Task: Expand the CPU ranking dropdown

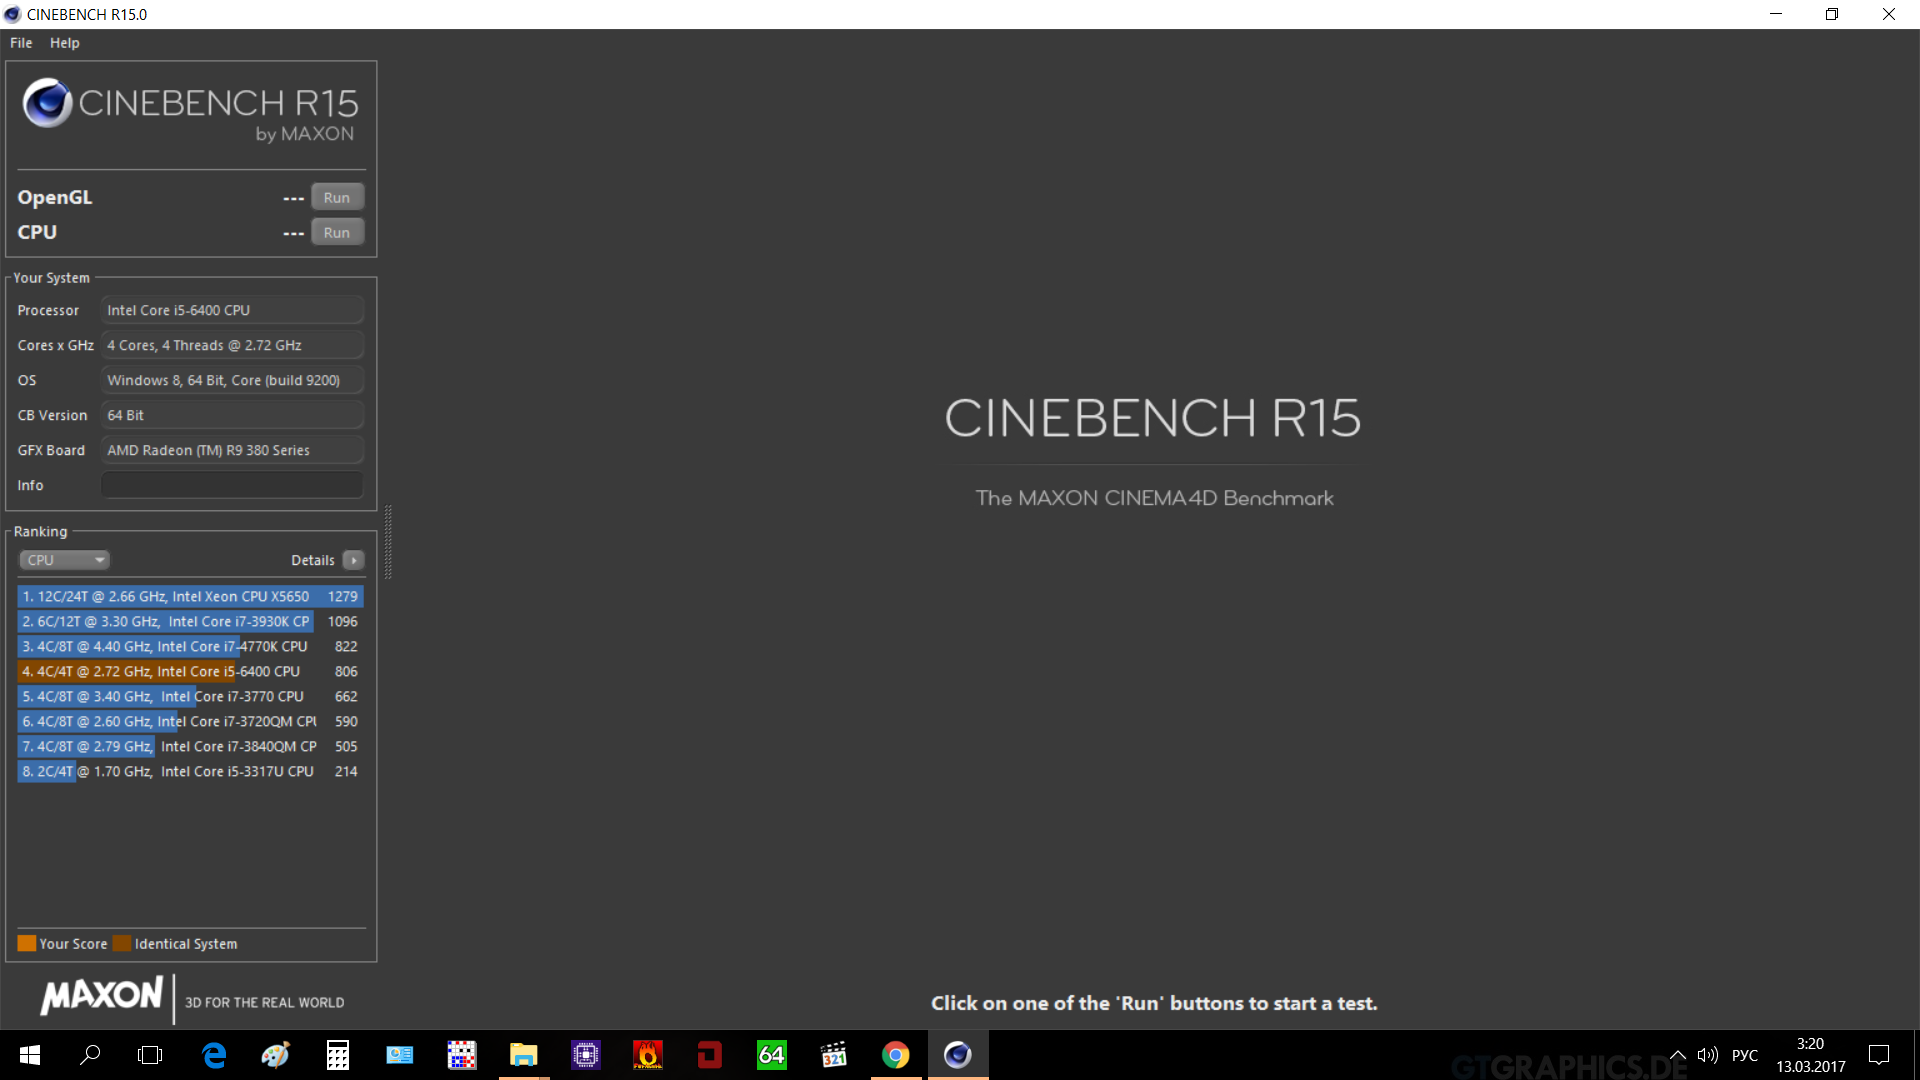Action: [x=64, y=560]
